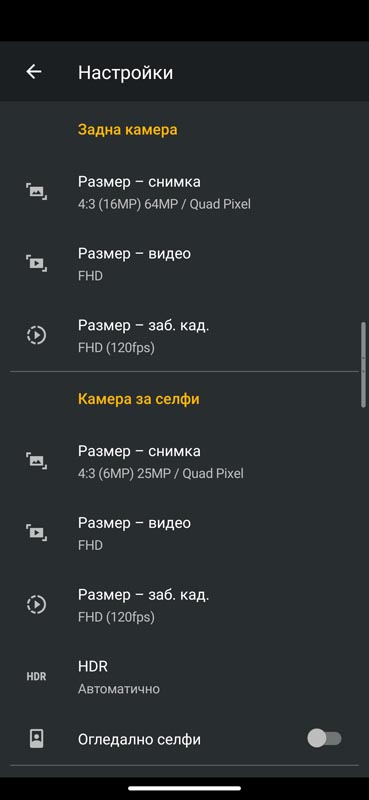Click the settings list scrollbar
The width and height of the screenshot is (369, 800).
(363, 364)
